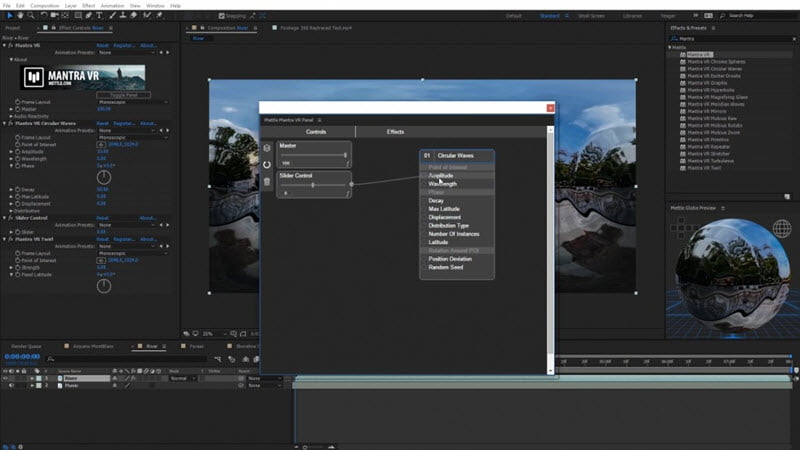The width and height of the screenshot is (800, 450).
Task: Collapse the Phase property group
Action: point(11,166)
